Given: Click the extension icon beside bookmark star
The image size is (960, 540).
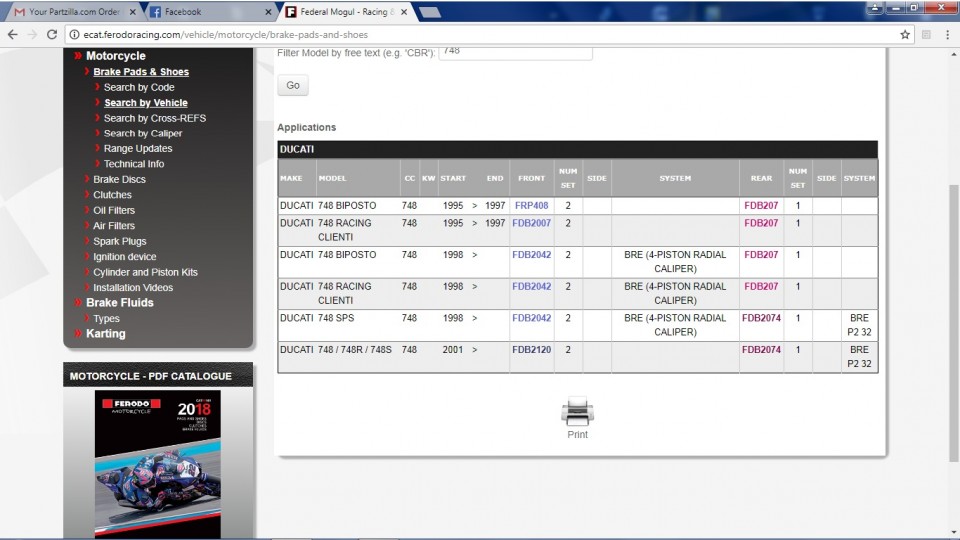Looking at the screenshot, I should (926, 35).
